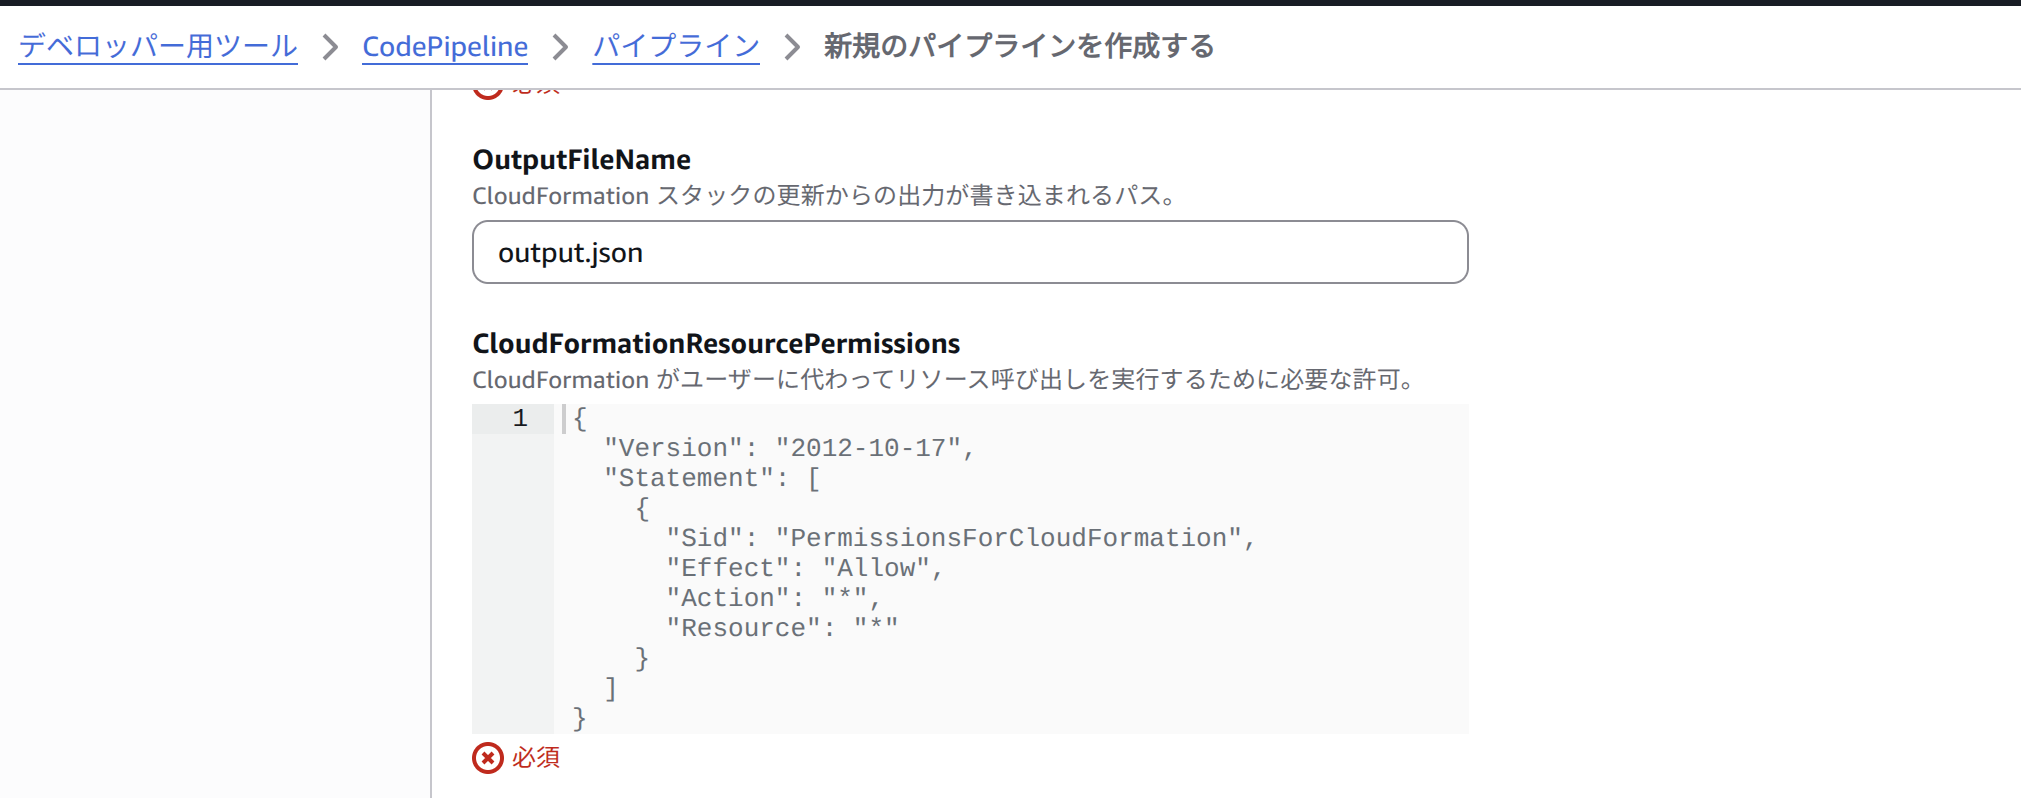Place cursor on the "Statement" line
Image resolution: width=2021 pixels, height=798 pixels.
711,478
